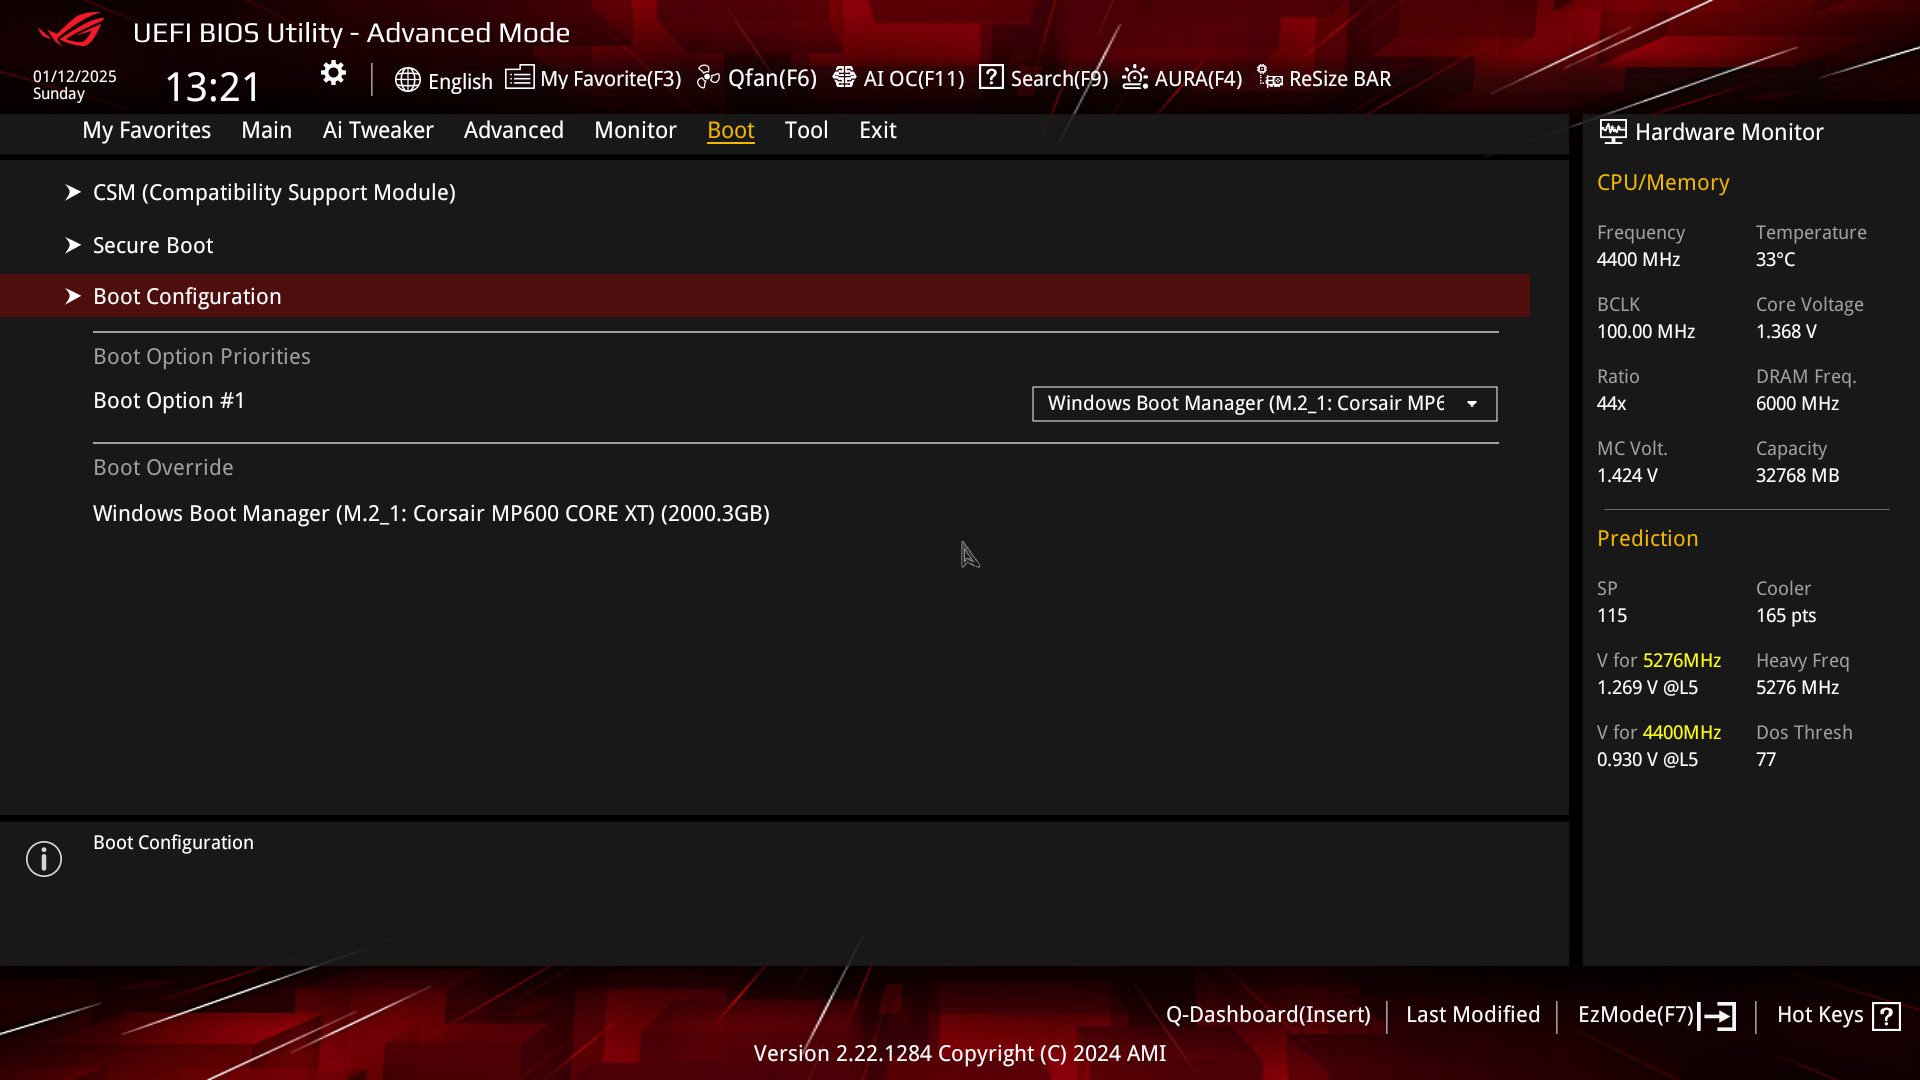
Task: Click CPU/Memory section heading
Action: (1663, 183)
